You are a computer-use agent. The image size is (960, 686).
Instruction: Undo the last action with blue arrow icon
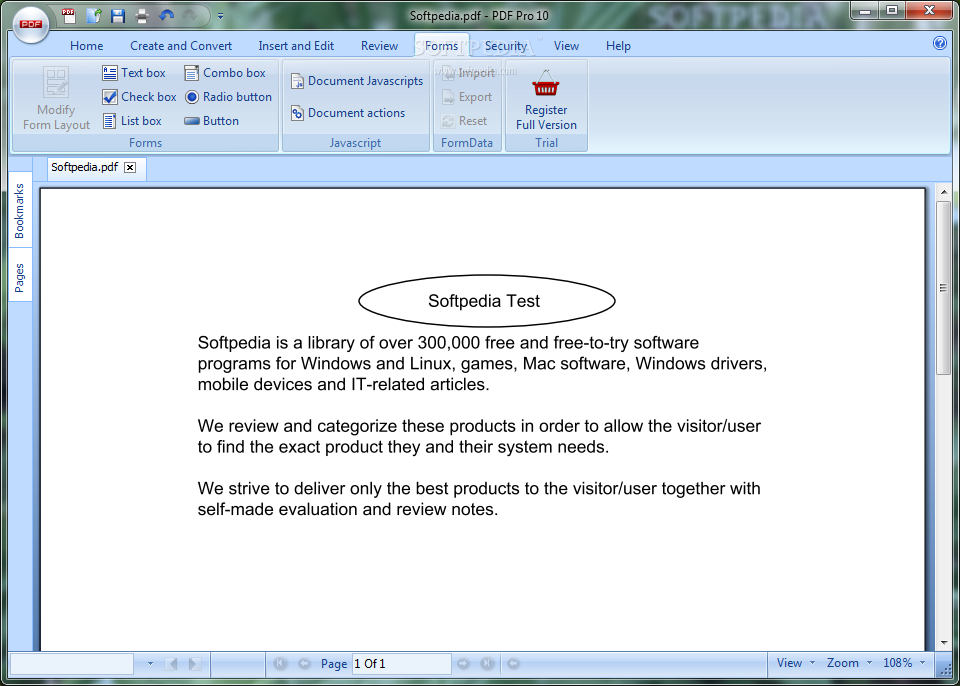click(x=166, y=15)
